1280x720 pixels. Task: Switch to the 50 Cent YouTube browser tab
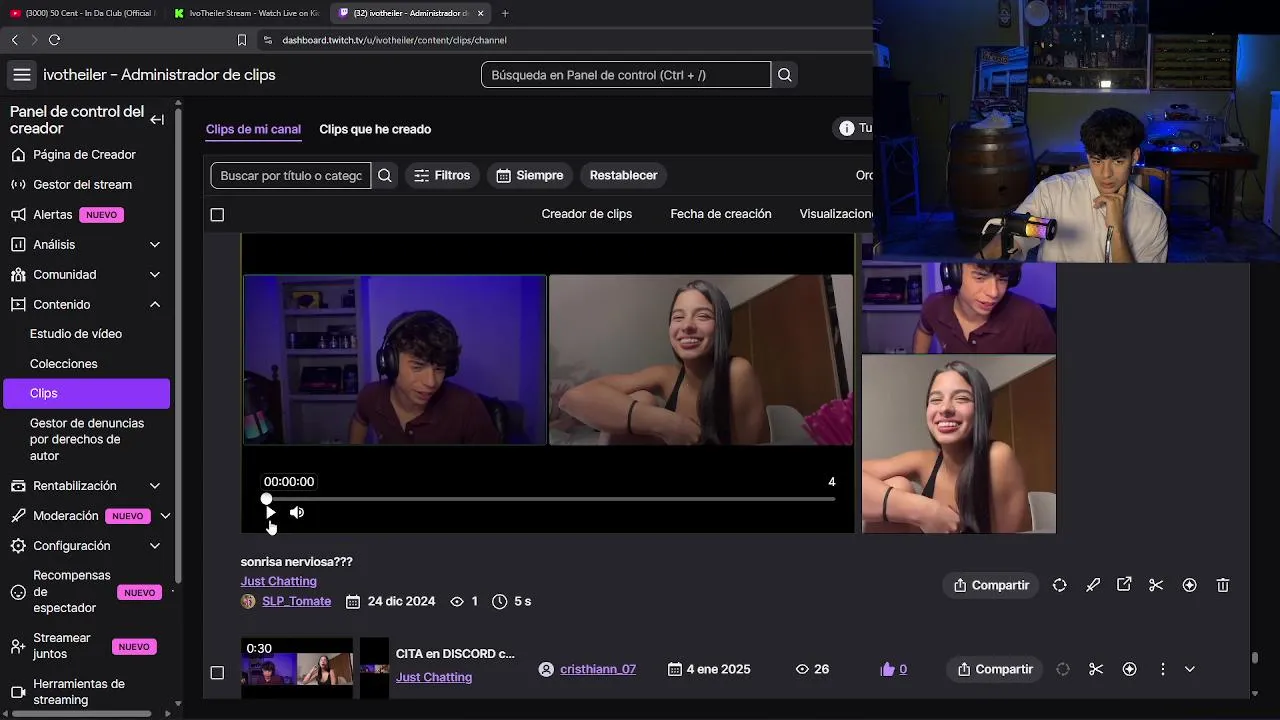[82, 13]
